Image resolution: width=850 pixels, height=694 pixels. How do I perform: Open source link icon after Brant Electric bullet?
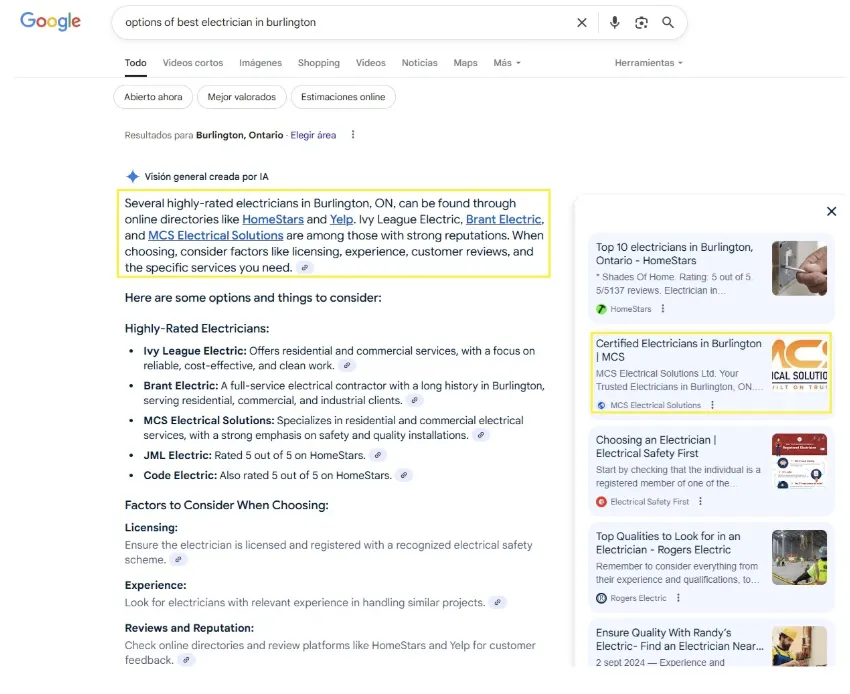point(414,400)
